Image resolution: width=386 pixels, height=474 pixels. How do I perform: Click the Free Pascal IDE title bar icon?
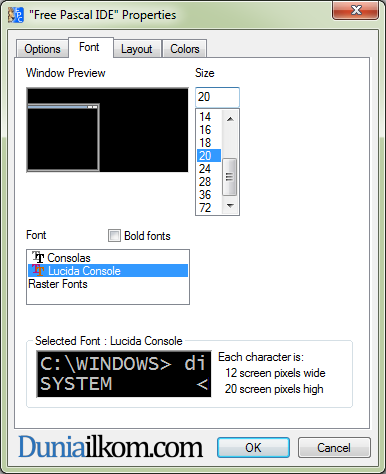pos(16,15)
